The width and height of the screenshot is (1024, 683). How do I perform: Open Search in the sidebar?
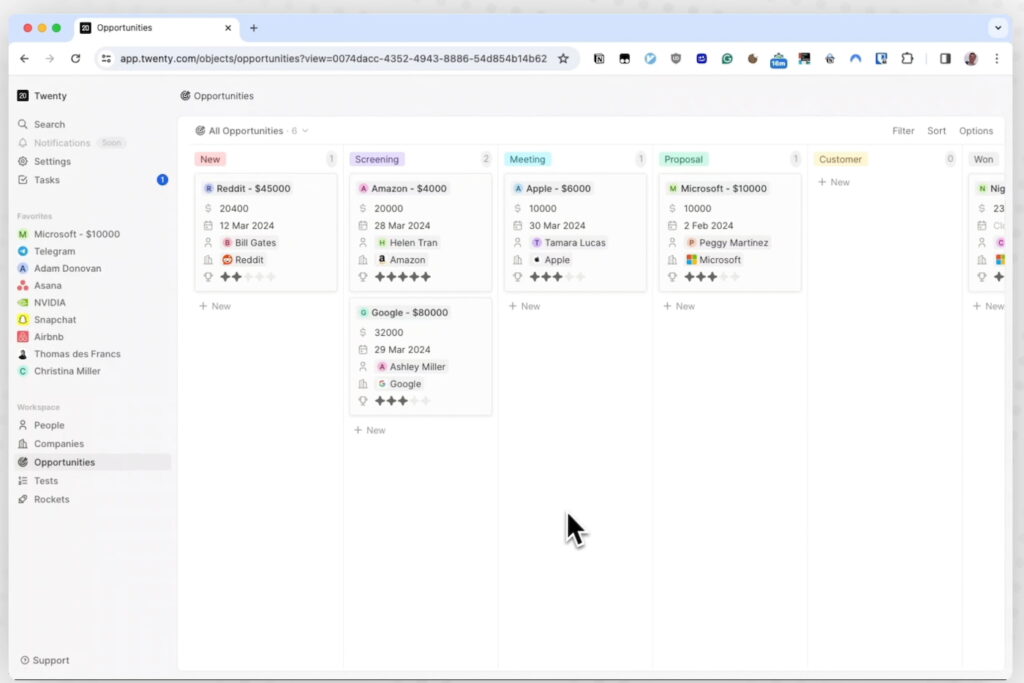tap(42, 124)
